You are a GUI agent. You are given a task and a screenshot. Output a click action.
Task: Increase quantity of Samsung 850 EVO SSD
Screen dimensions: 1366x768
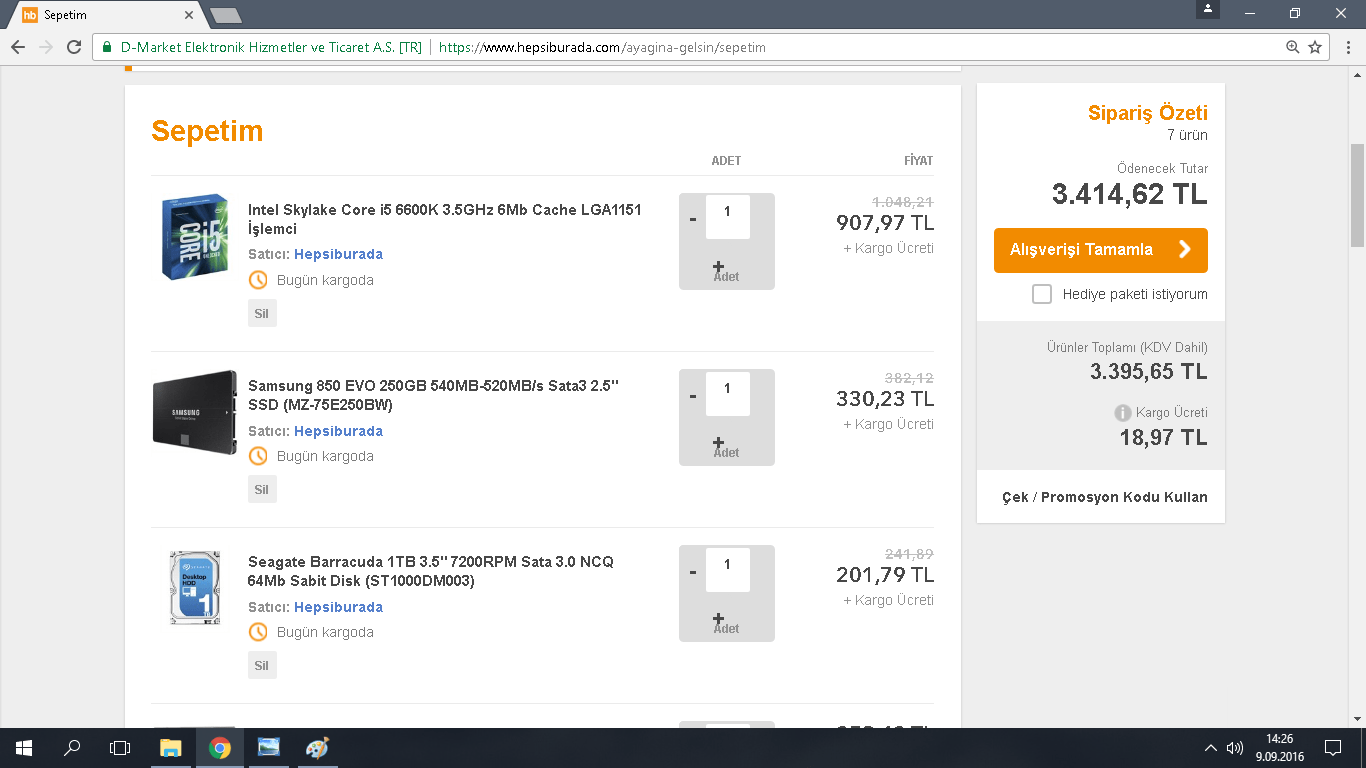click(718, 442)
